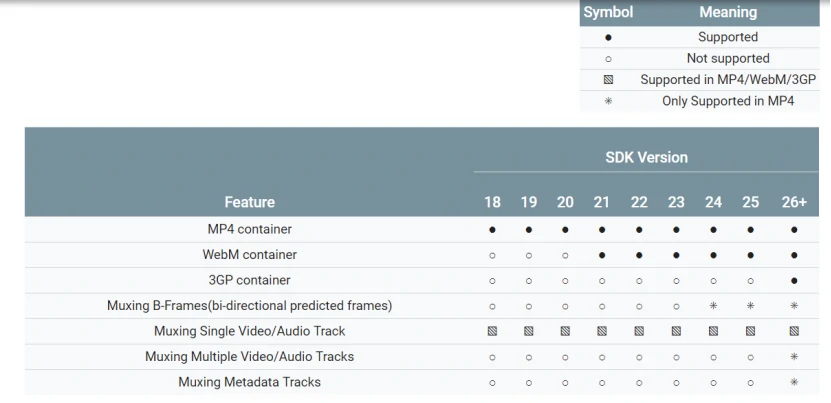Click the filled dot for 3GP container SDK 26+
The image size is (831, 403).
[794, 280]
